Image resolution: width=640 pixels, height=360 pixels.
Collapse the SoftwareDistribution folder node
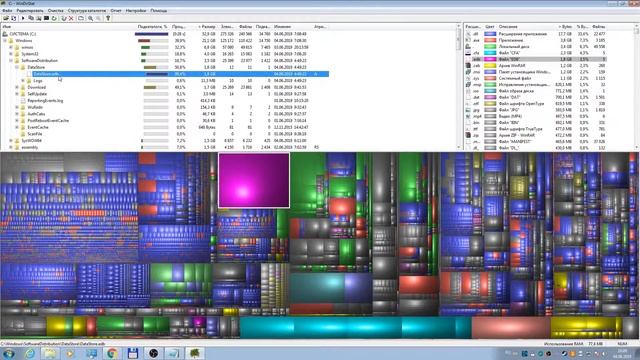11,60
